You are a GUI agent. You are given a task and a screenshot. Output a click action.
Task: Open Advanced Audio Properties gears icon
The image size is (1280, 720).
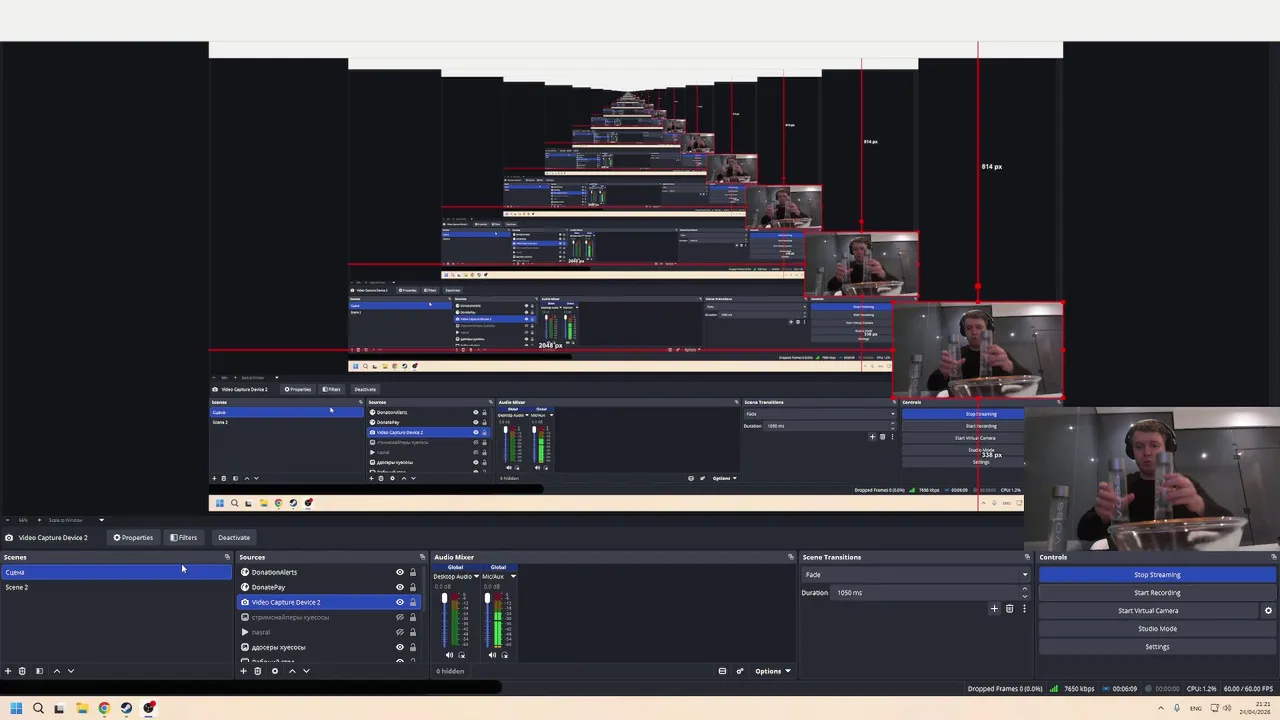740,671
